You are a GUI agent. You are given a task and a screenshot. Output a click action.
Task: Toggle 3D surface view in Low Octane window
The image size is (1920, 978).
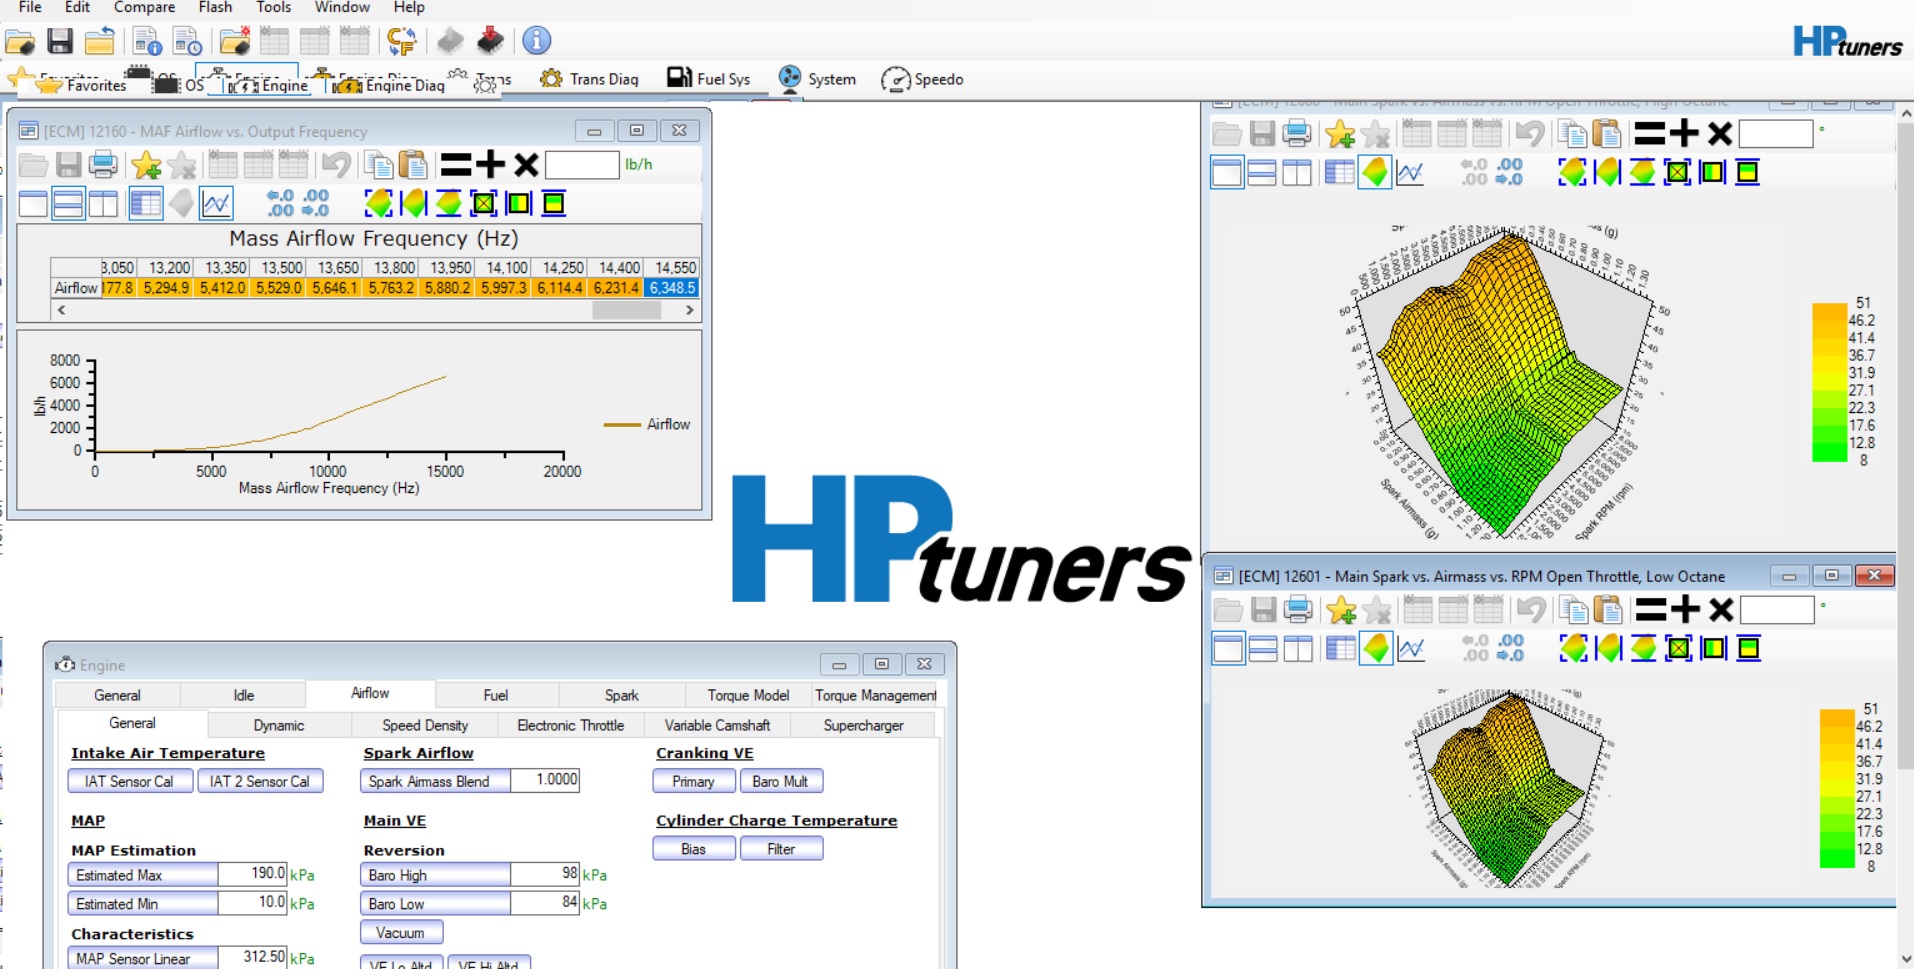pos(1376,648)
